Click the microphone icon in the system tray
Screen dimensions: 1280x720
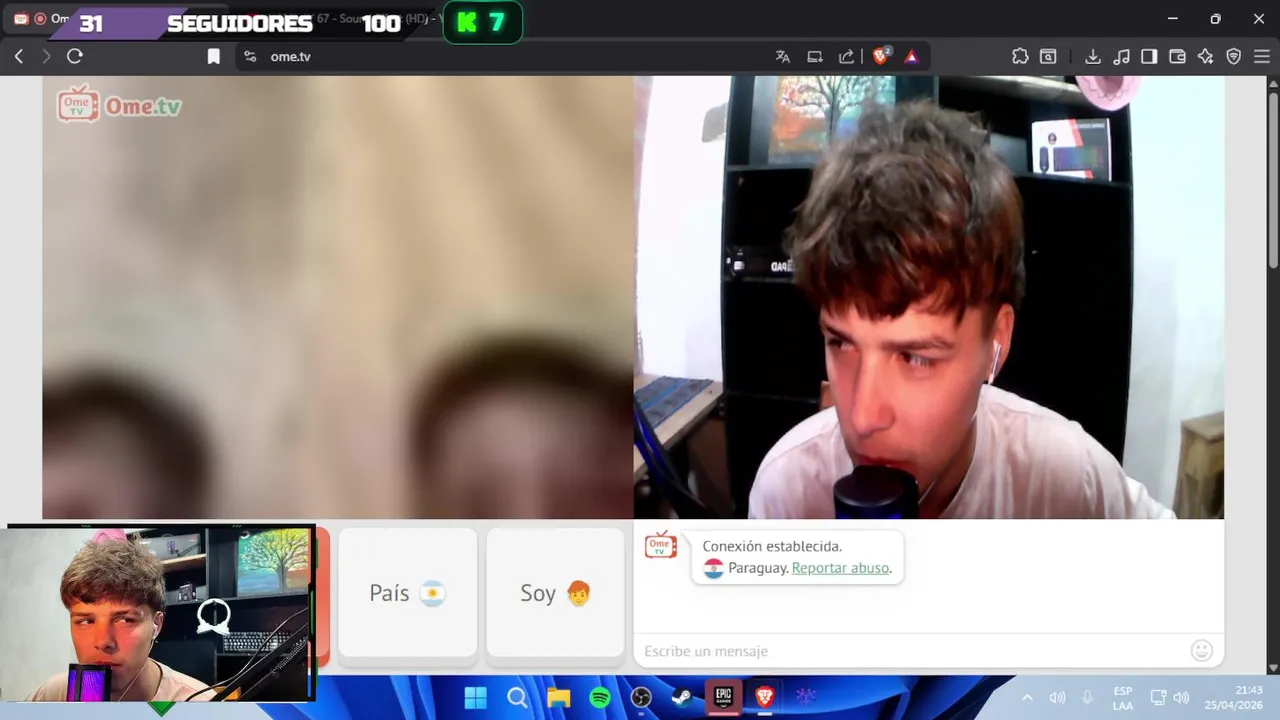[1087, 697]
